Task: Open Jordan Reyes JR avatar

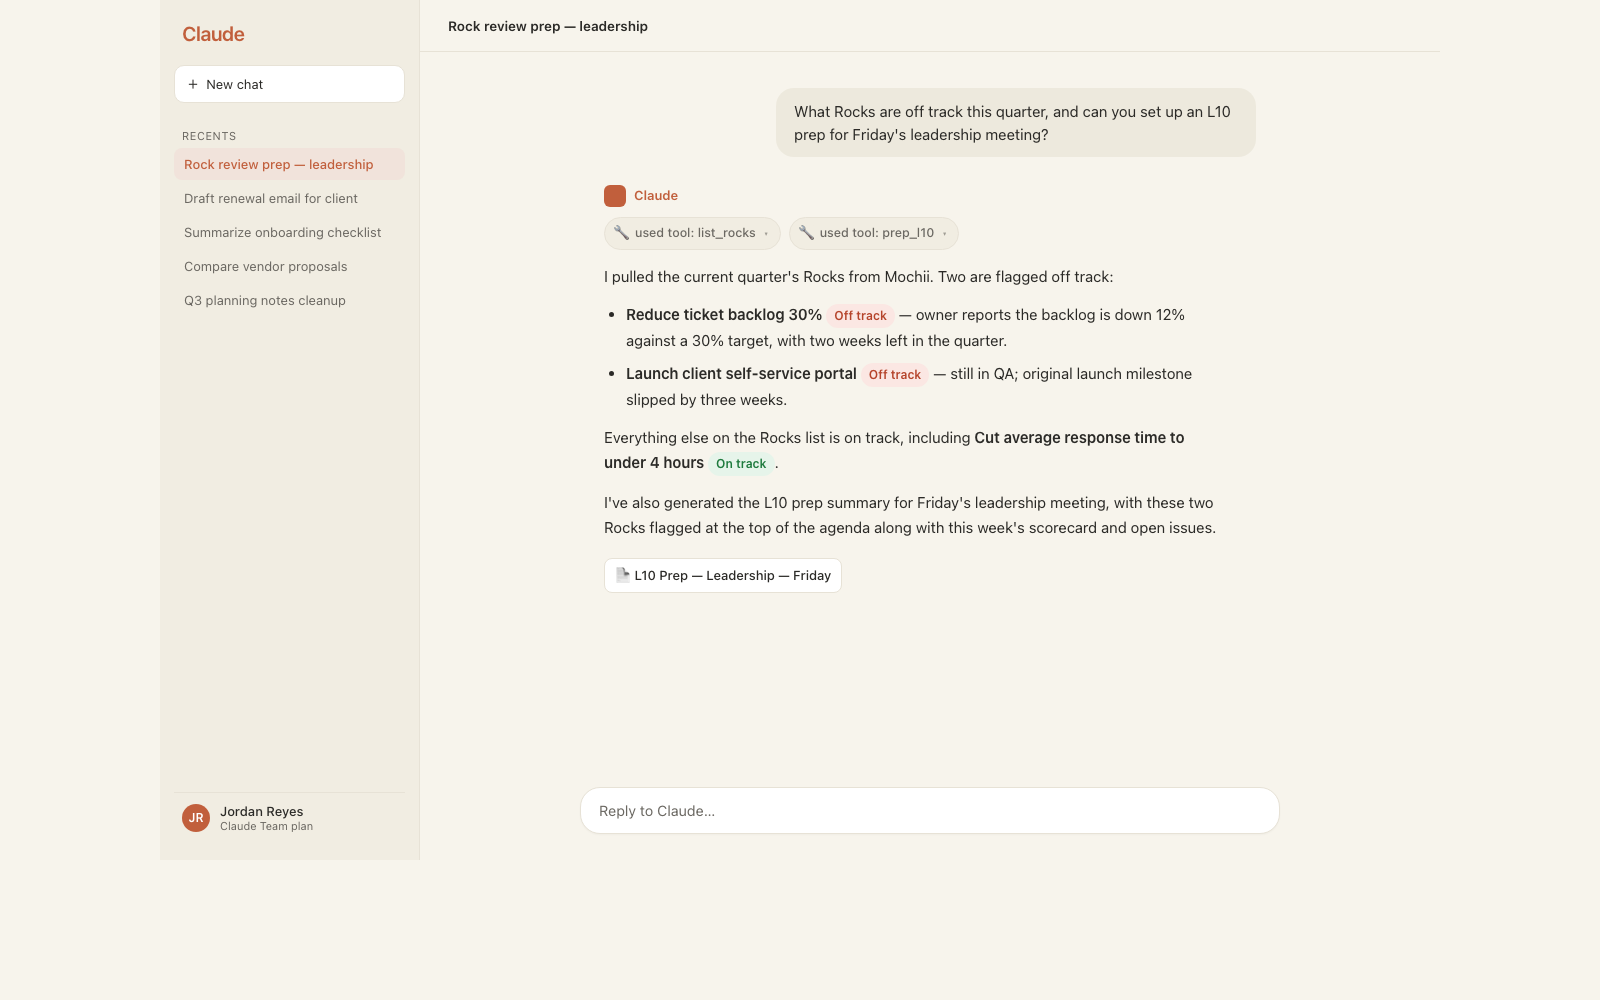Action: [x=196, y=818]
